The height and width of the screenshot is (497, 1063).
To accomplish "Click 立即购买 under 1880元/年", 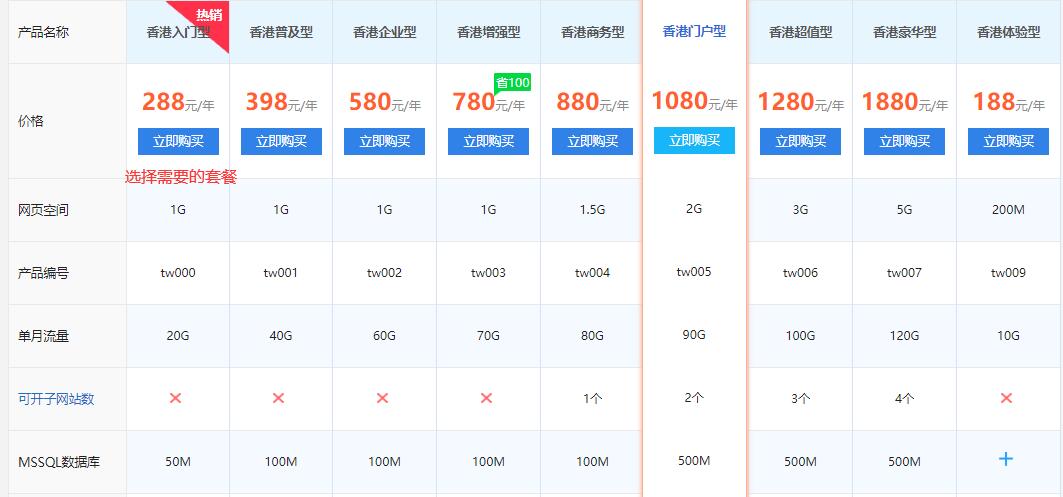I will (x=904, y=141).
